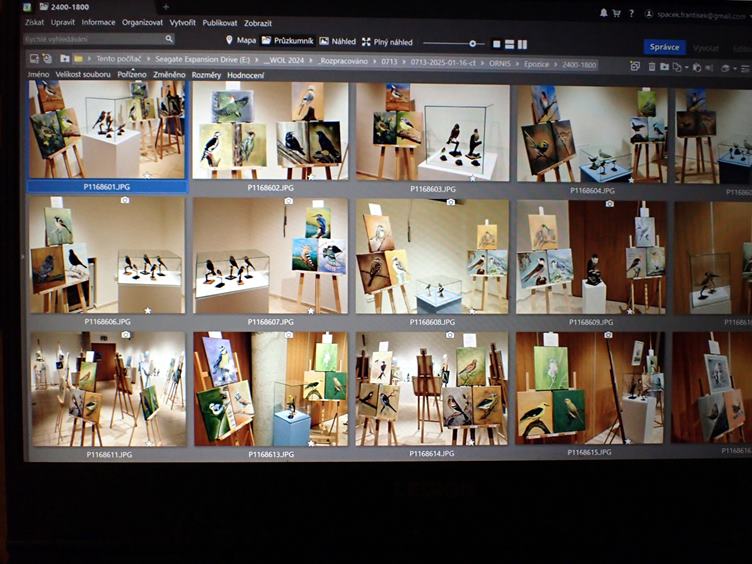Open the Zobrazit menu
Image resolution: width=752 pixels, height=564 pixels.
pyautogui.click(x=258, y=23)
